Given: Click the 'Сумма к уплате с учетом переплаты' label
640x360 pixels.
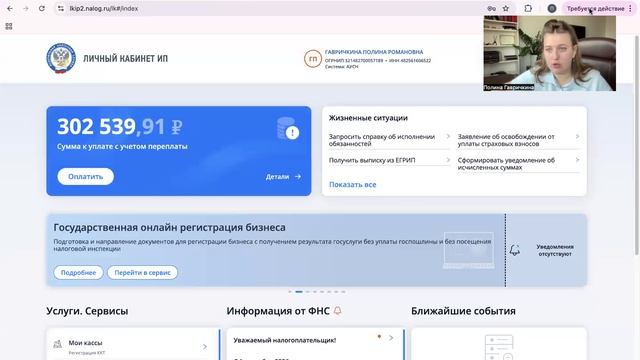Looking at the screenshot, I should 122,146.
